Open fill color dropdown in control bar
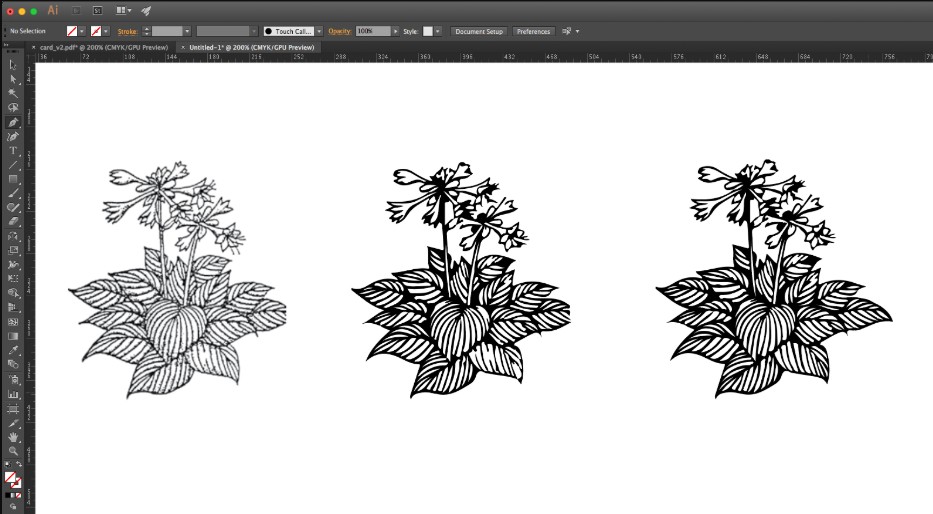The width and height of the screenshot is (933, 514). 82,32
